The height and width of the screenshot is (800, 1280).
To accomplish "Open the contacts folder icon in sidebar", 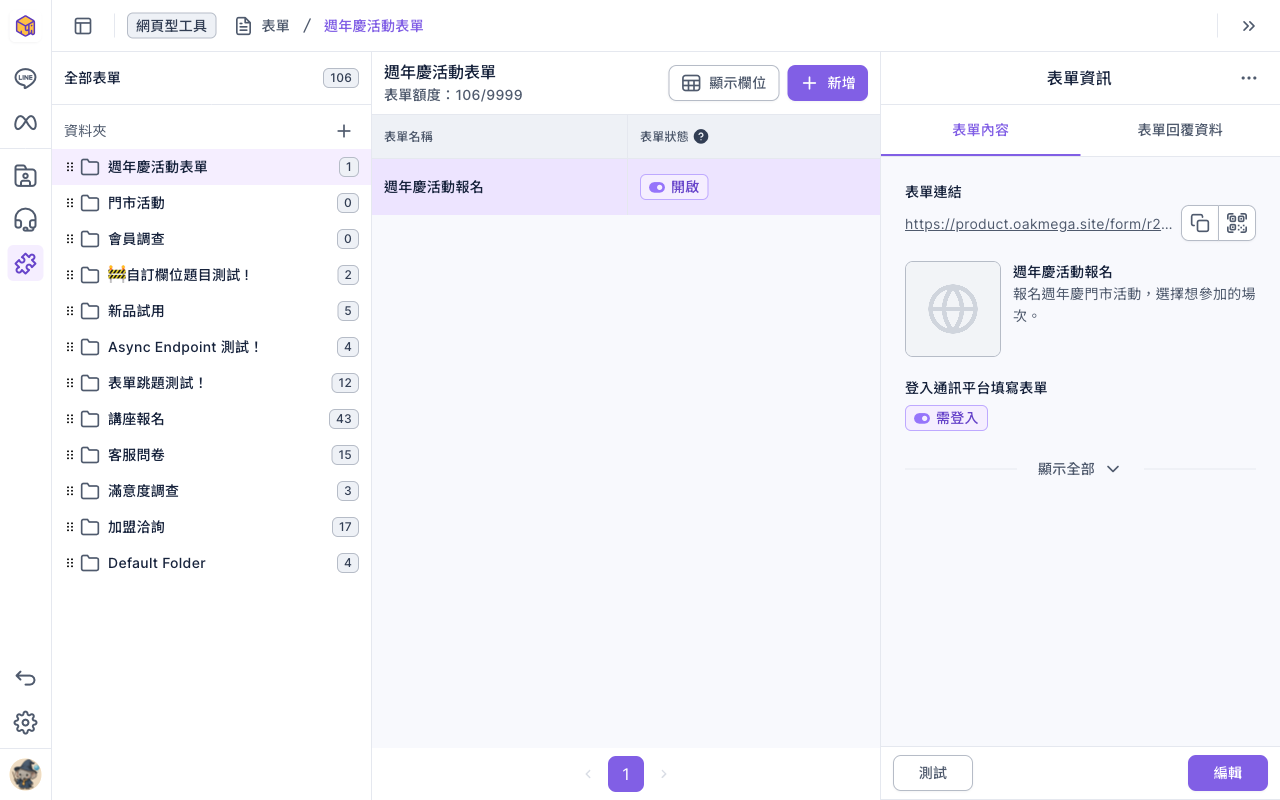I will [x=25, y=176].
